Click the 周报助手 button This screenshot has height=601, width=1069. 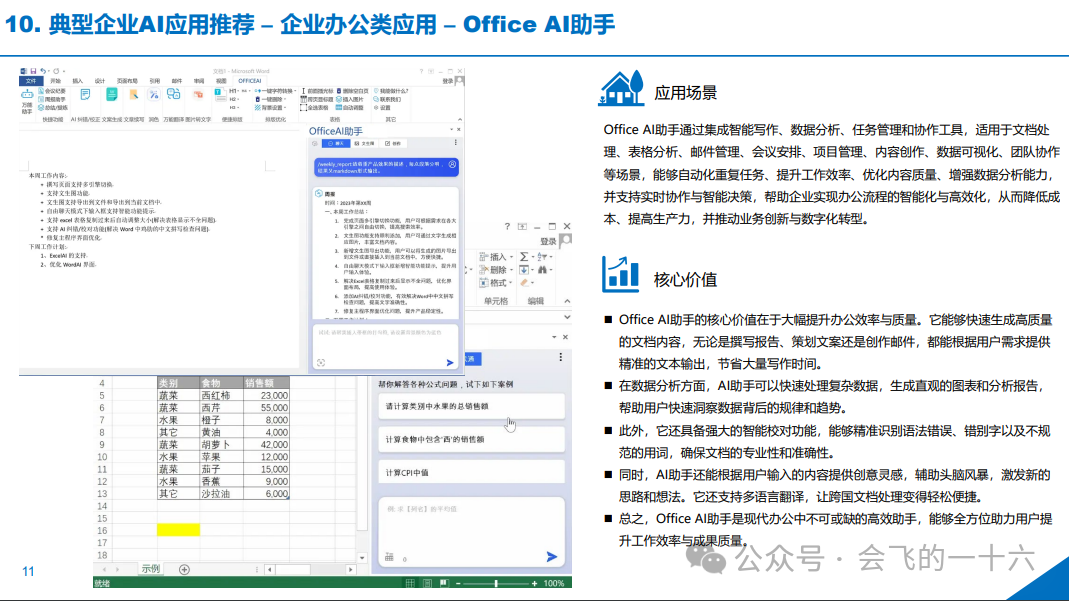52,99
